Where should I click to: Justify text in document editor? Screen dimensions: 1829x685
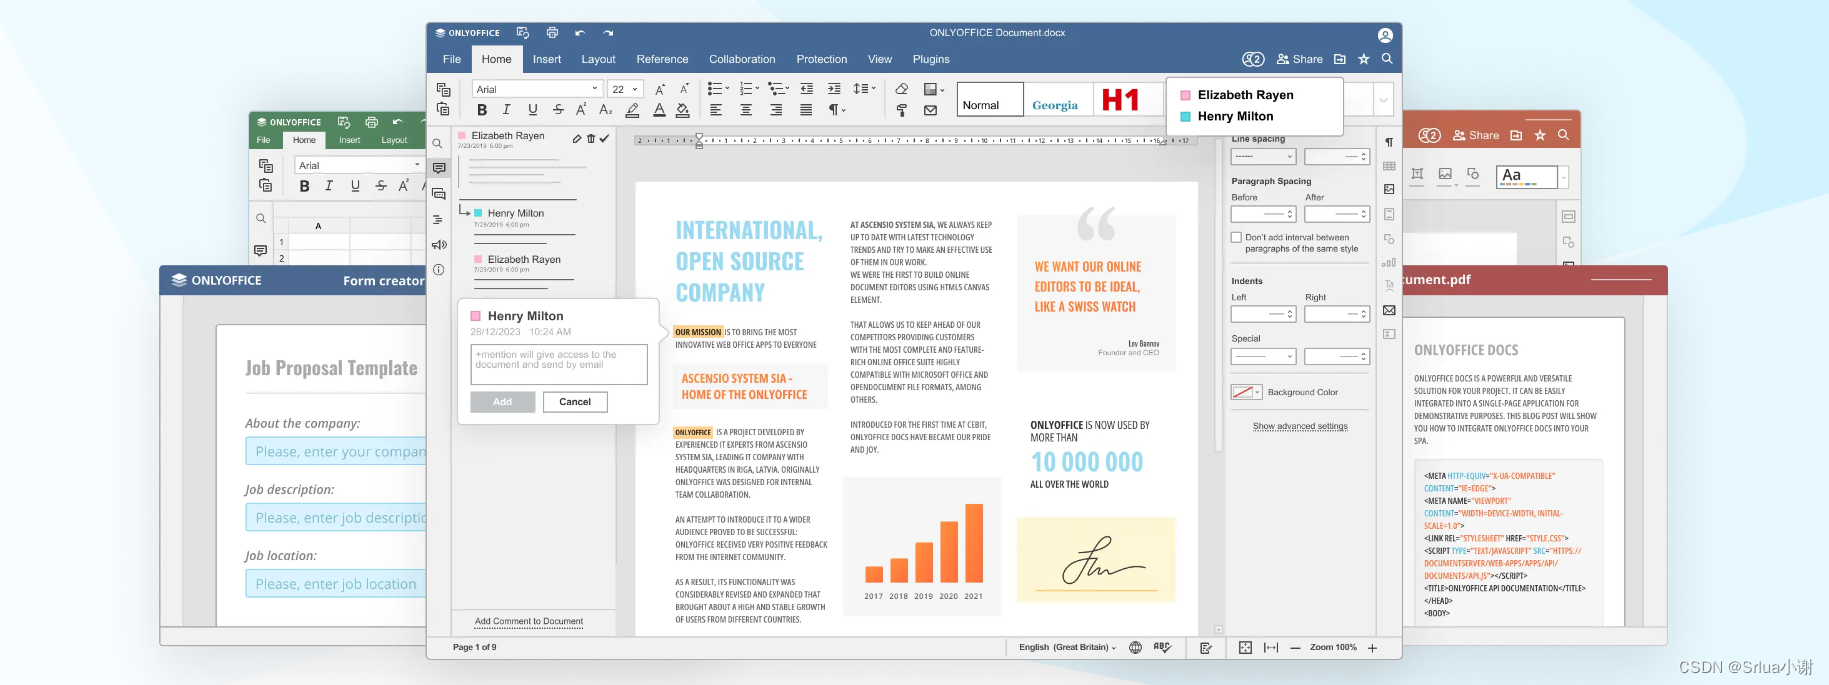(x=806, y=110)
